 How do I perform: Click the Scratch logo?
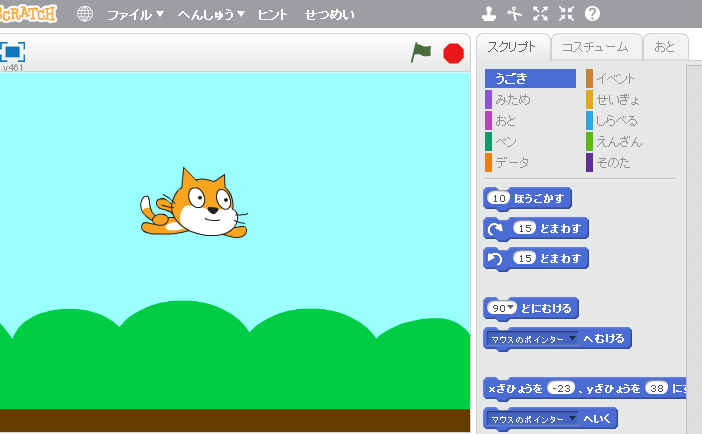tap(28, 14)
